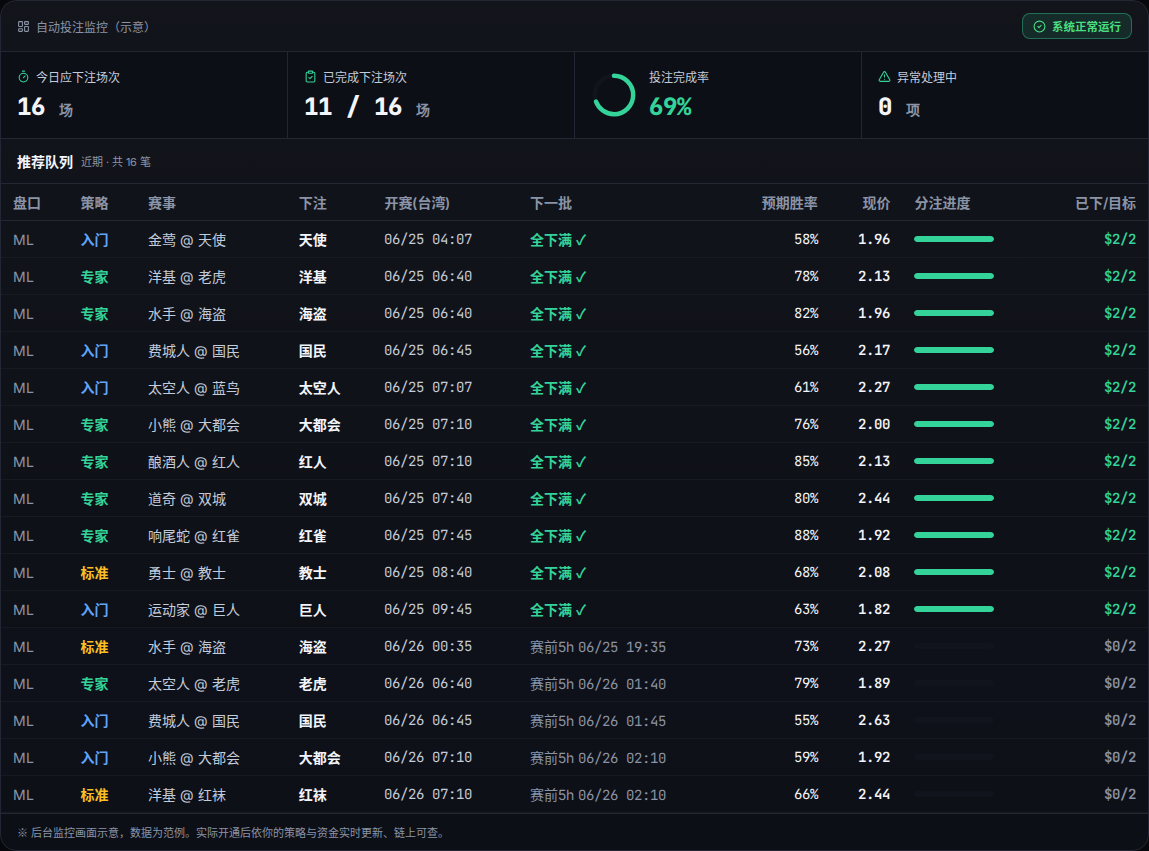Click price 2.17 in 费城人 @ 国民 row
1149x851 pixels.
click(874, 350)
